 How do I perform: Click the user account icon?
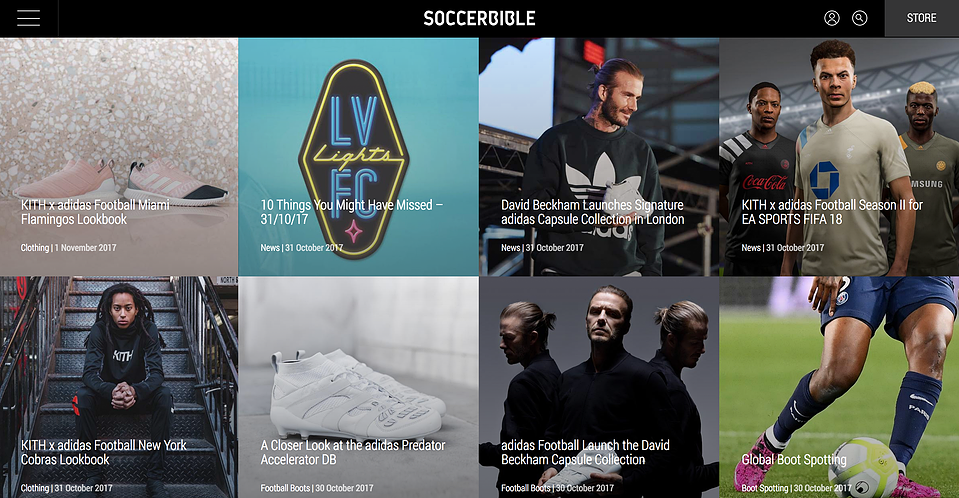(x=832, y=18)
